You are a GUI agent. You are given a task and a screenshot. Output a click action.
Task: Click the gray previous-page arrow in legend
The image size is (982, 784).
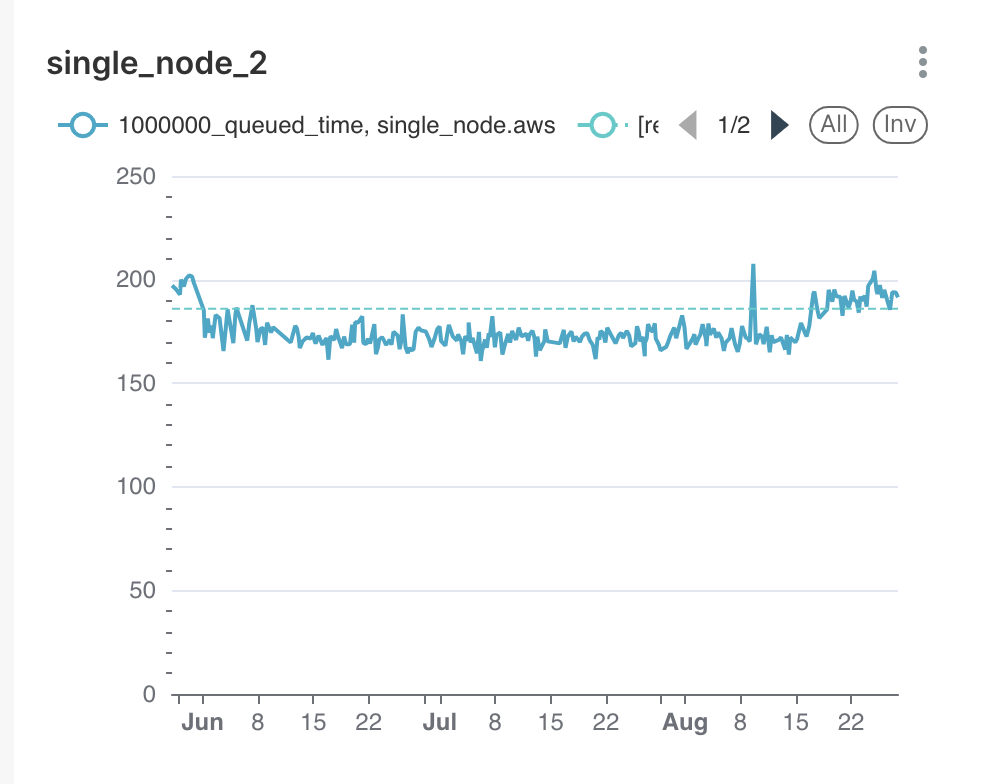pyautogui.click(x=689, y=124)
